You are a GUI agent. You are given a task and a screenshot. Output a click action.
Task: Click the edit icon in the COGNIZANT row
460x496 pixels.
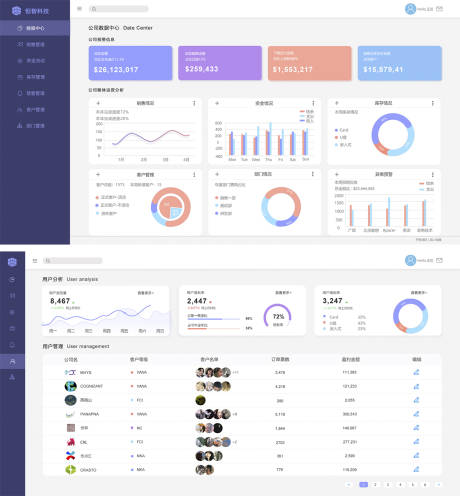pyautogui.click(x=416, y=386)
